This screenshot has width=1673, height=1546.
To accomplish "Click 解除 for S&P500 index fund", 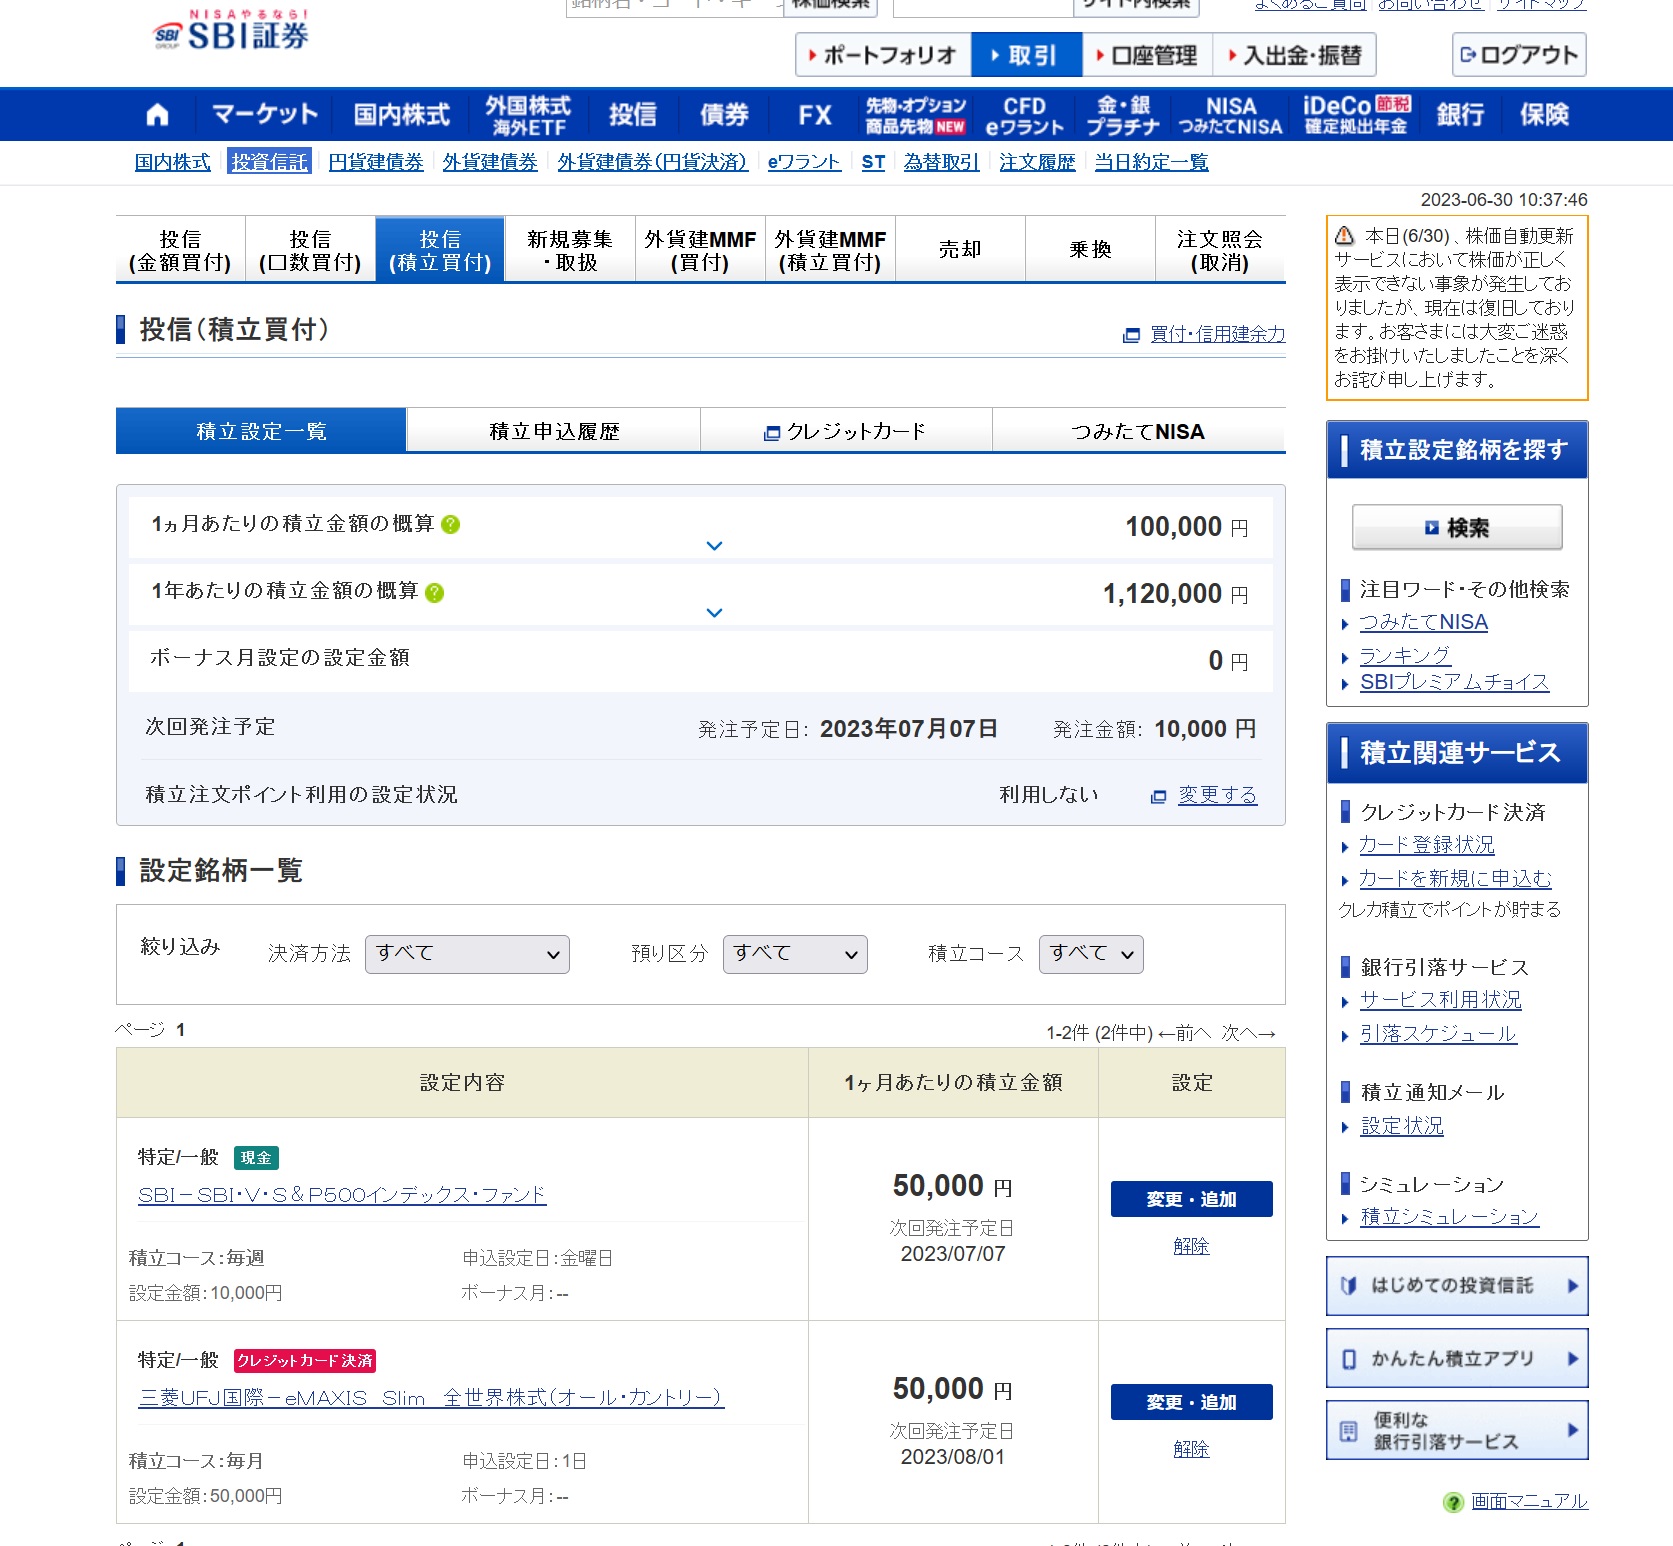I will [x=1191, y=1246].
